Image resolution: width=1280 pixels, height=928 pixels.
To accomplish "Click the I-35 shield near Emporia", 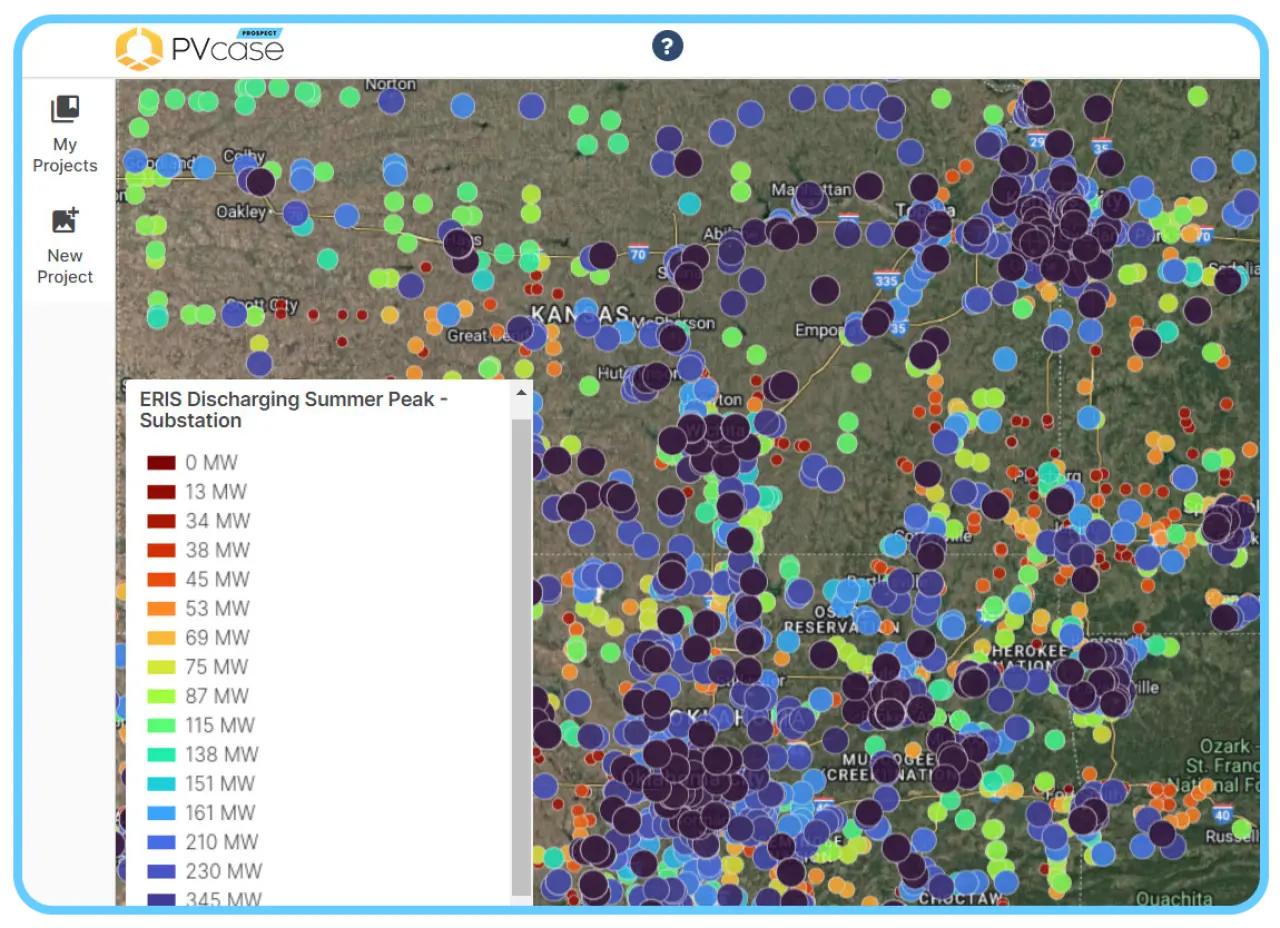I will pos(898,327).
